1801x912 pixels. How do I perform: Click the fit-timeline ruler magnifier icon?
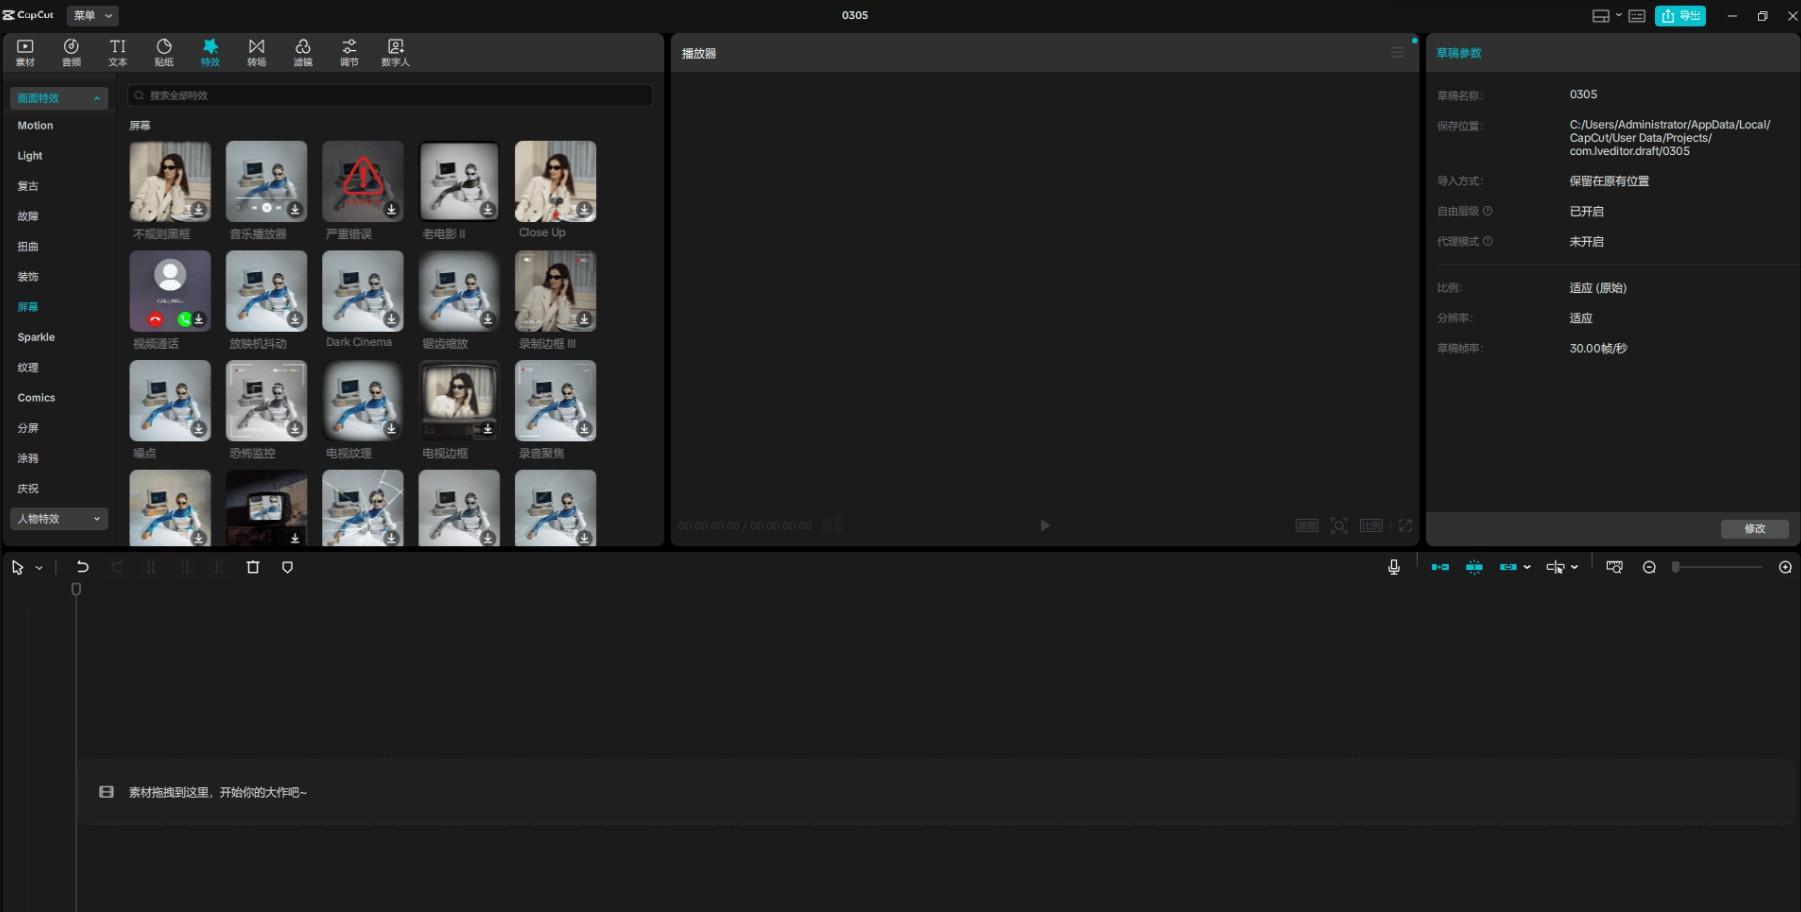pos(1614,567)
